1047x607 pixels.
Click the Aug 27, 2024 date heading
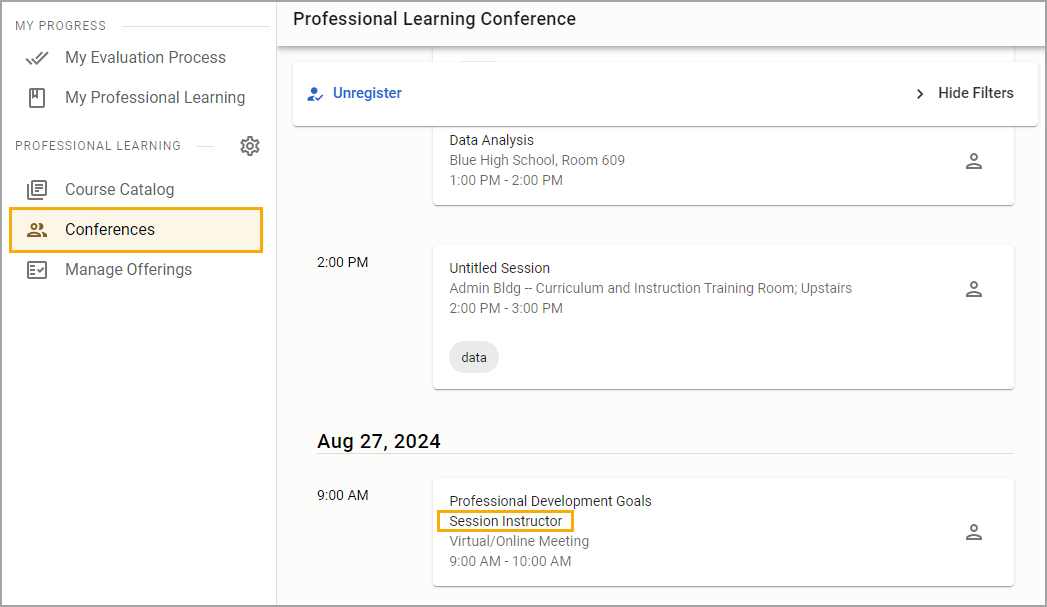coord(379,441)
